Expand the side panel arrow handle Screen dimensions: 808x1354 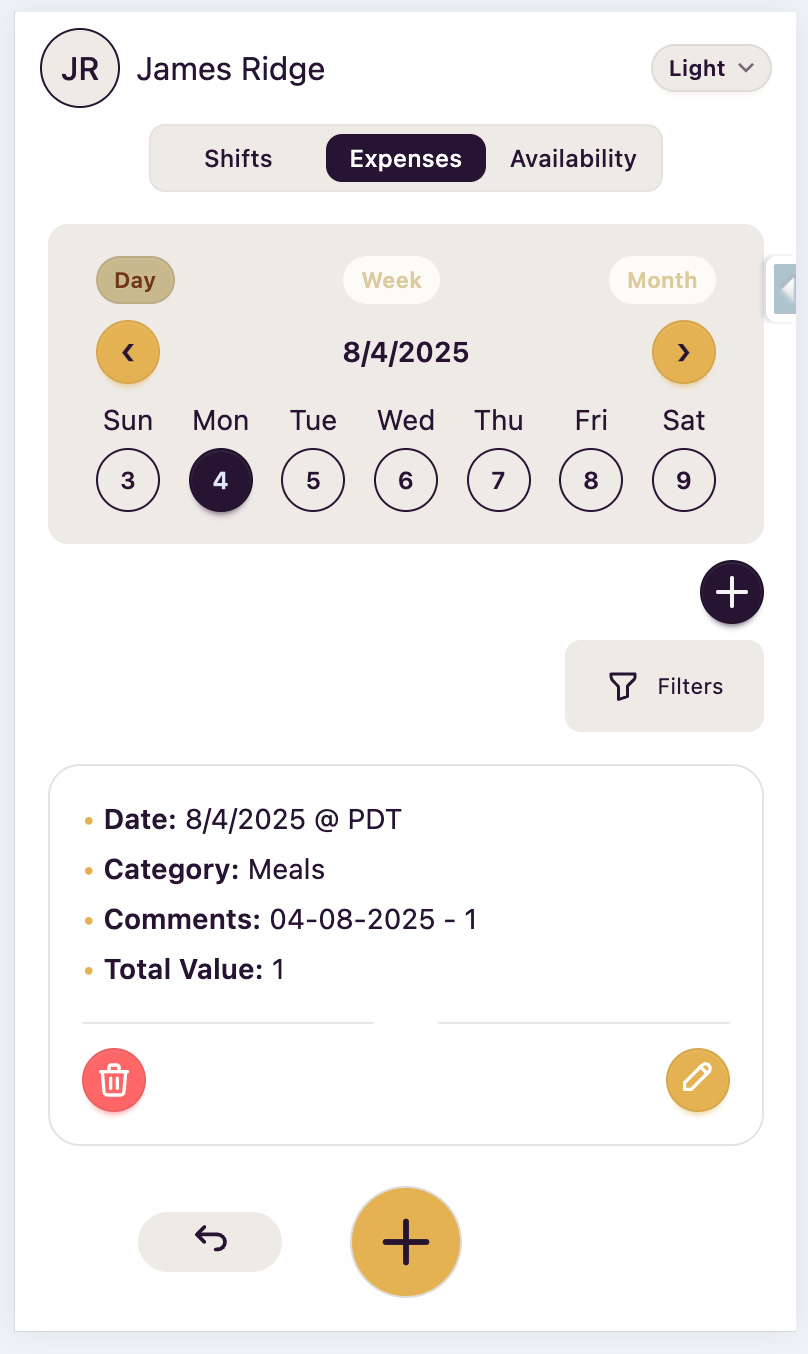786,289
